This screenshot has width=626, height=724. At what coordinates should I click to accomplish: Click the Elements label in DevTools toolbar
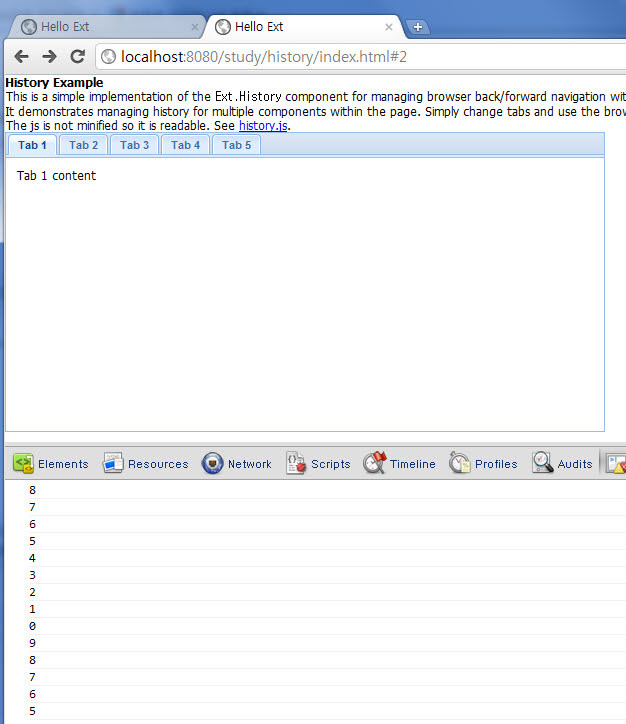pyautogui.click(x=63, y=464)
